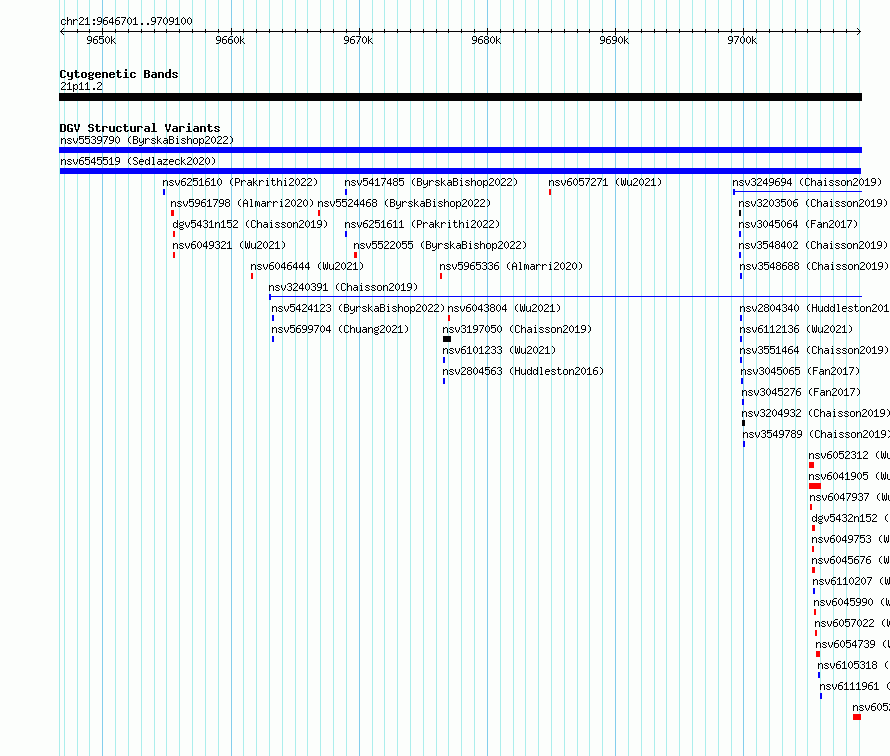The image size is (890, 756).
Task: Click nsv6112136 (Wu2021) label
Action: pos(796,329)
